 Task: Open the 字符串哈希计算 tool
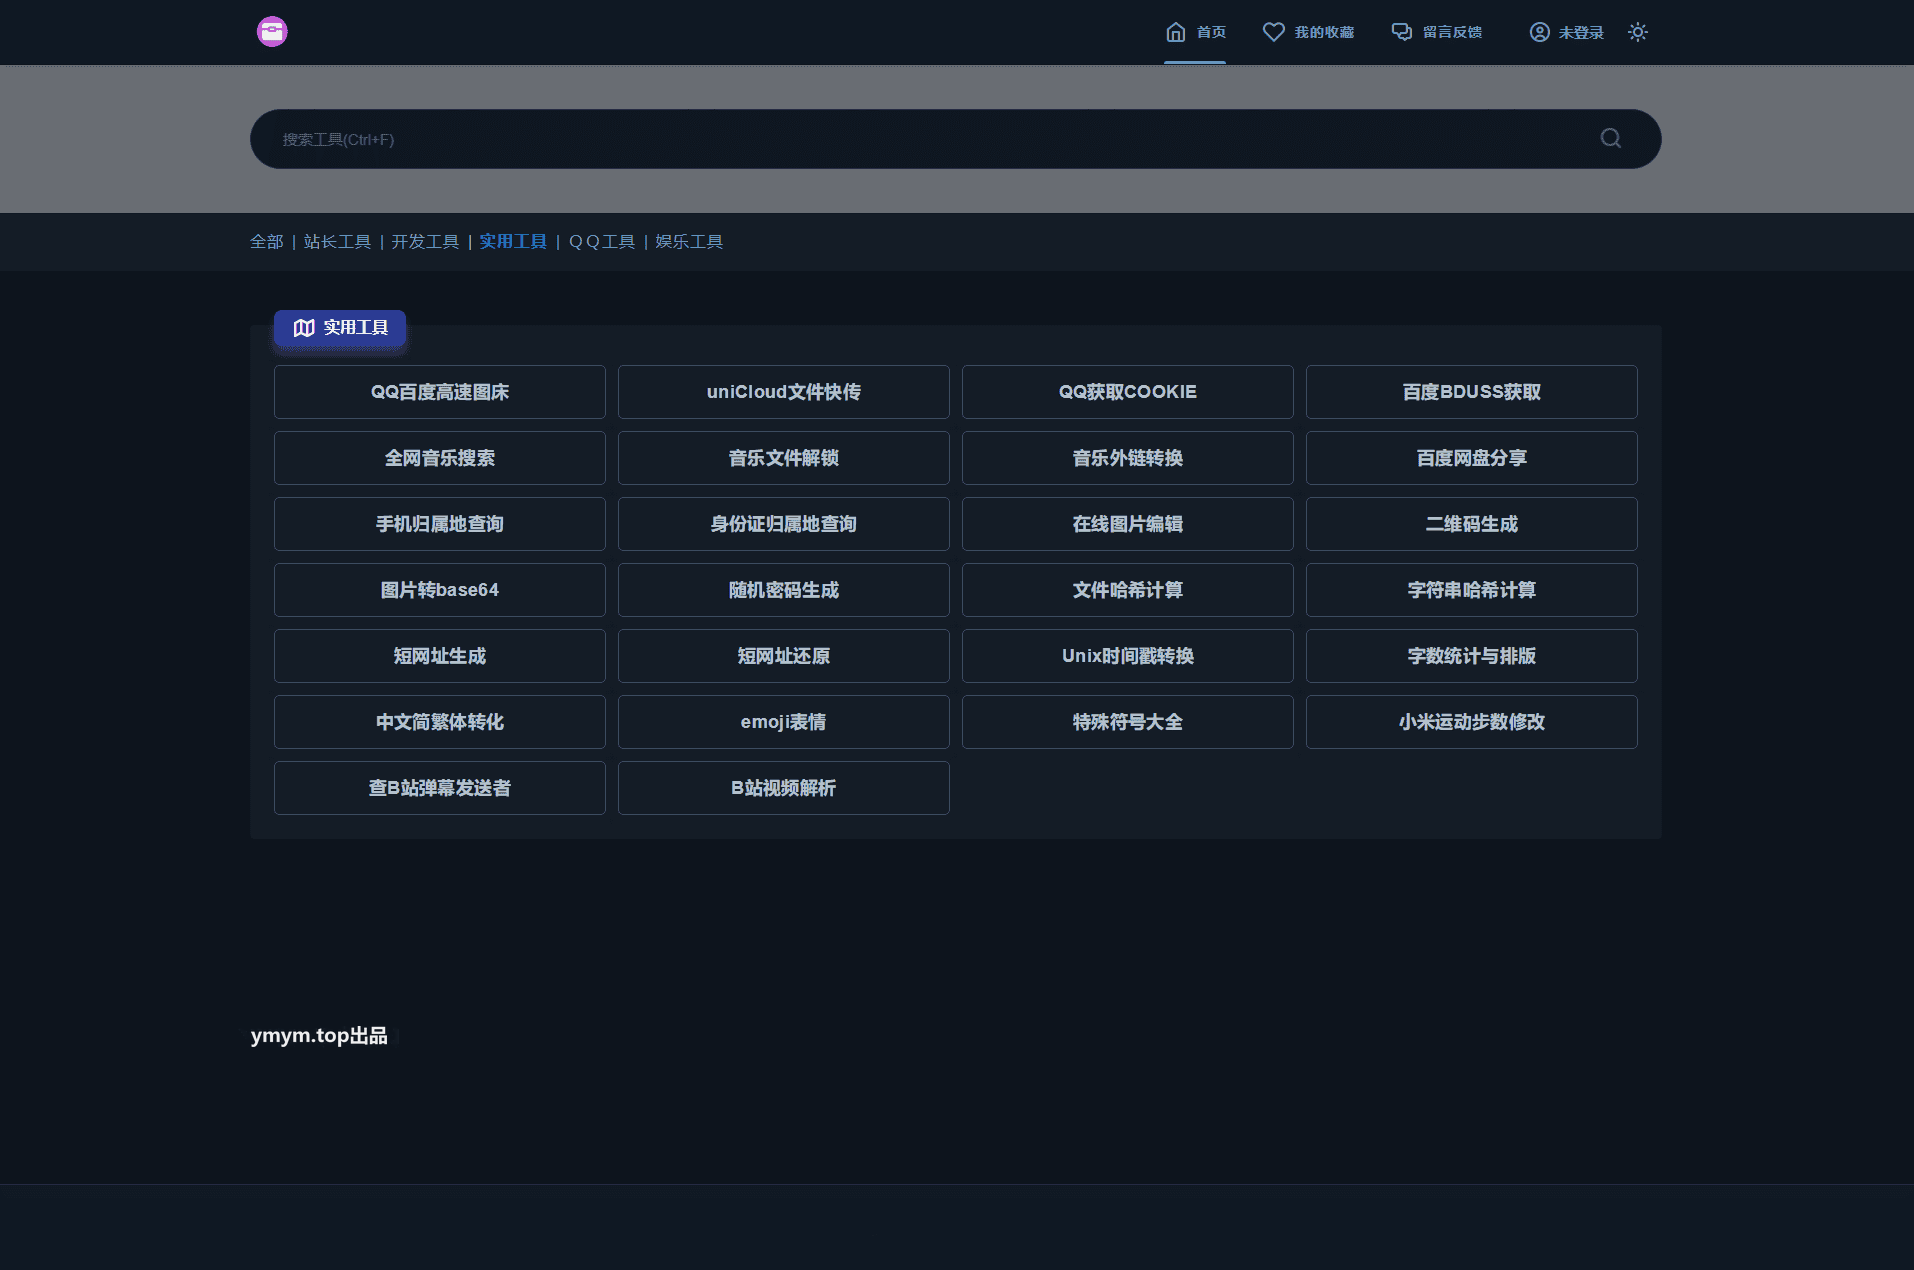[1472, 590]
